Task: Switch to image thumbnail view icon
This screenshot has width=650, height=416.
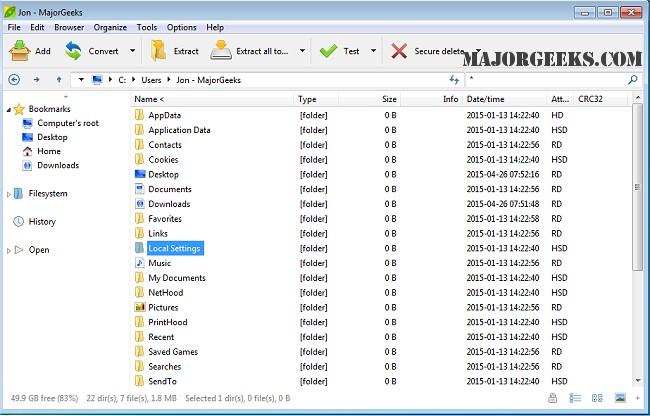Action: click(620, 400)
